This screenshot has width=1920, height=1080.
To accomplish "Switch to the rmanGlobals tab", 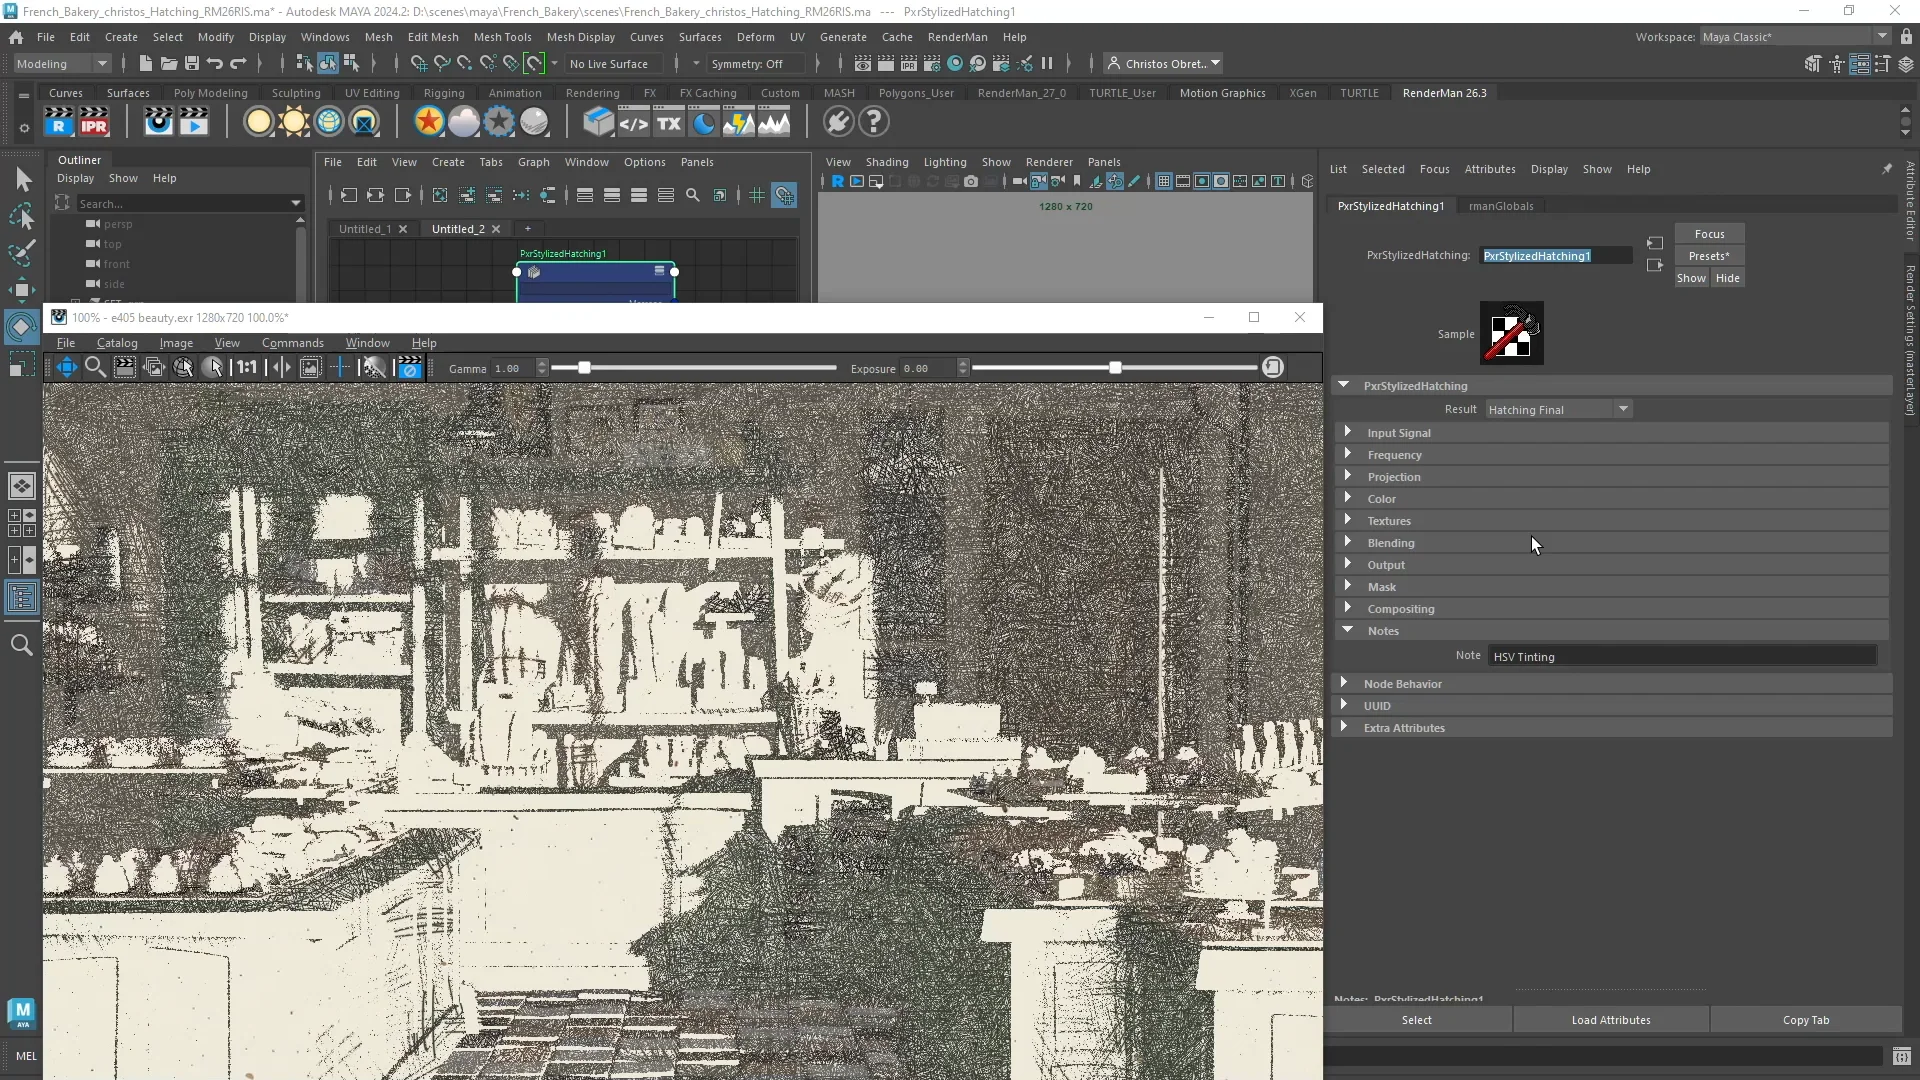I will tap(1500, 206).
